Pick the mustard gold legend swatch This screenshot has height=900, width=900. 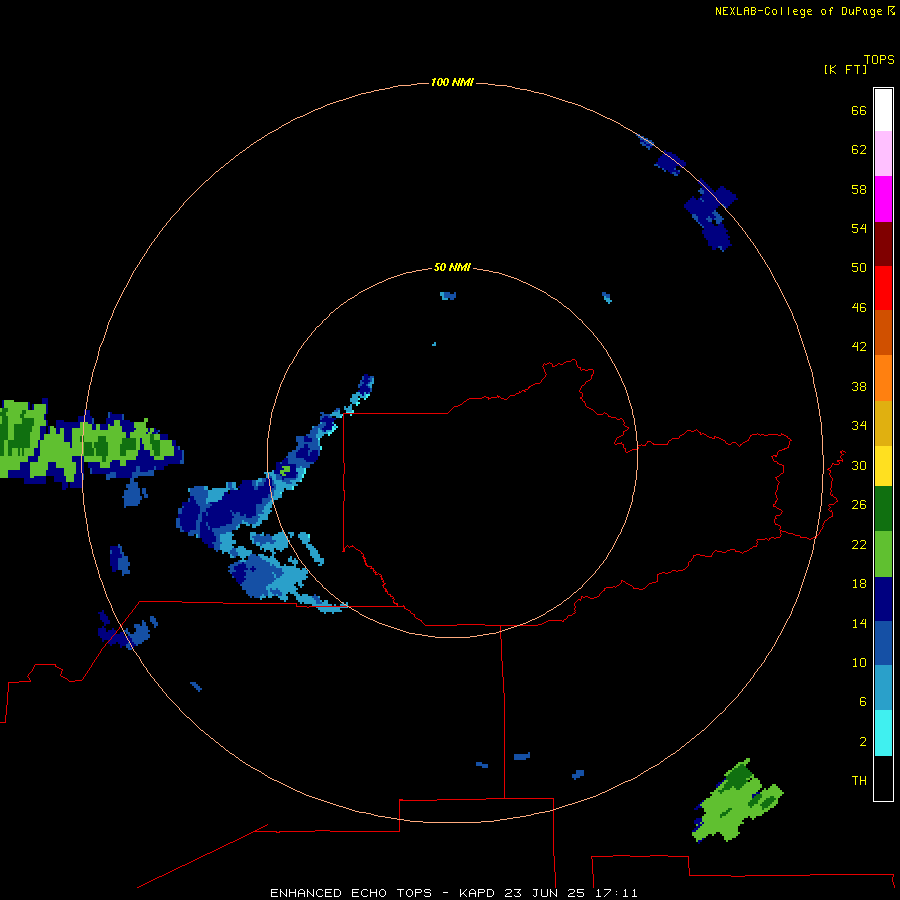coord(883,423)
